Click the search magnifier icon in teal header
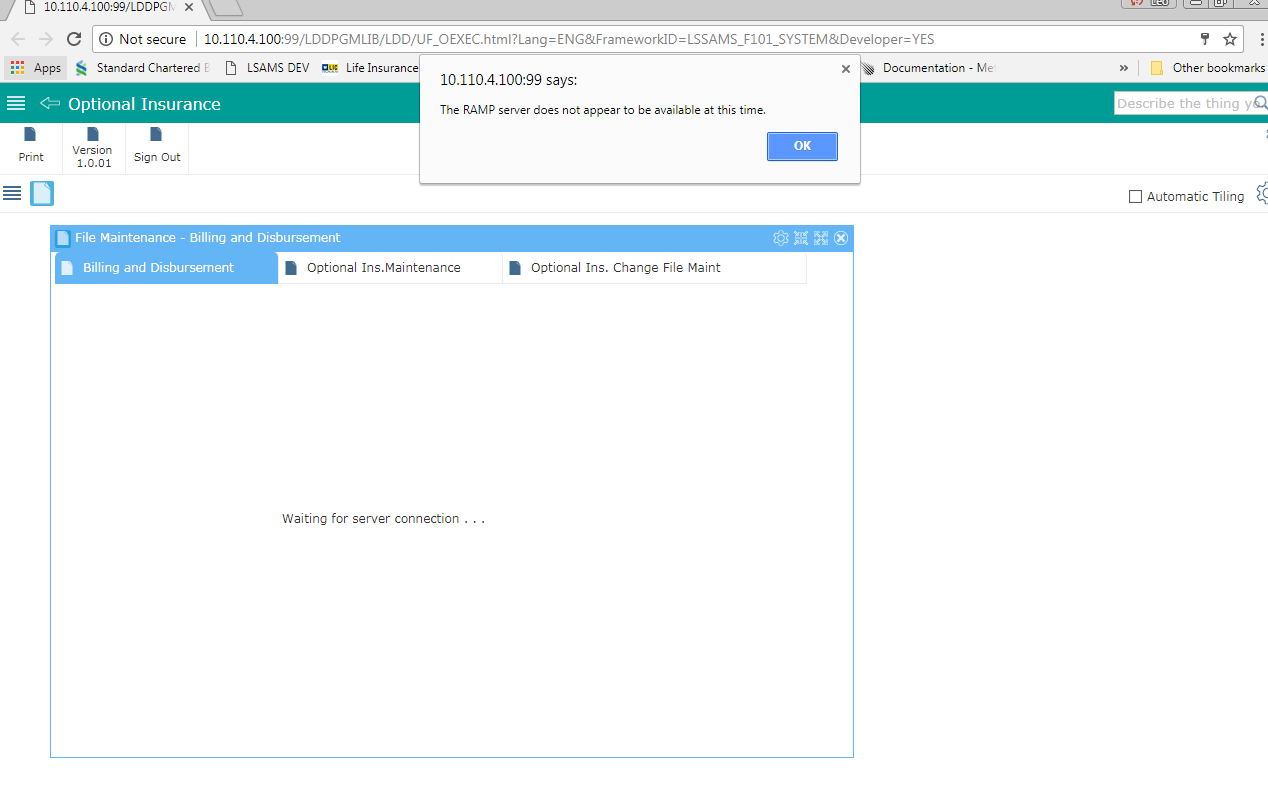Image resolution: width=1268 pixels, height=790 pixels. 1261,103
